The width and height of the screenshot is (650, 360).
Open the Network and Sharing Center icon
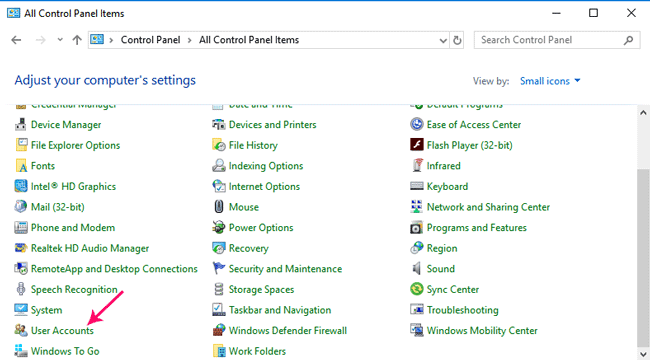pyautogui.click(x=417, y=207)
